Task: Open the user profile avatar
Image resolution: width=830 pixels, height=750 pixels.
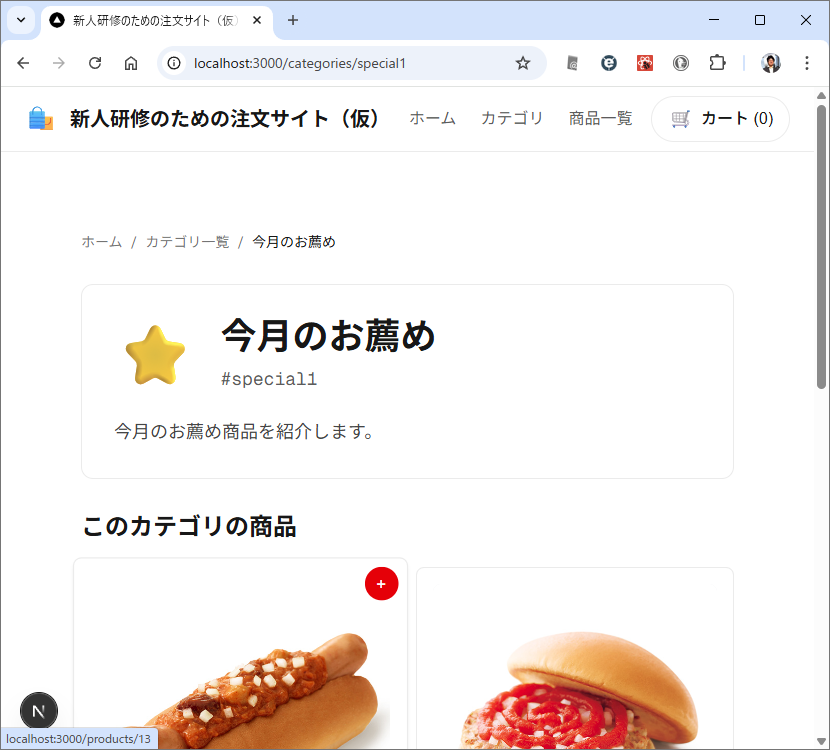Action: click(x=770, y=64)
